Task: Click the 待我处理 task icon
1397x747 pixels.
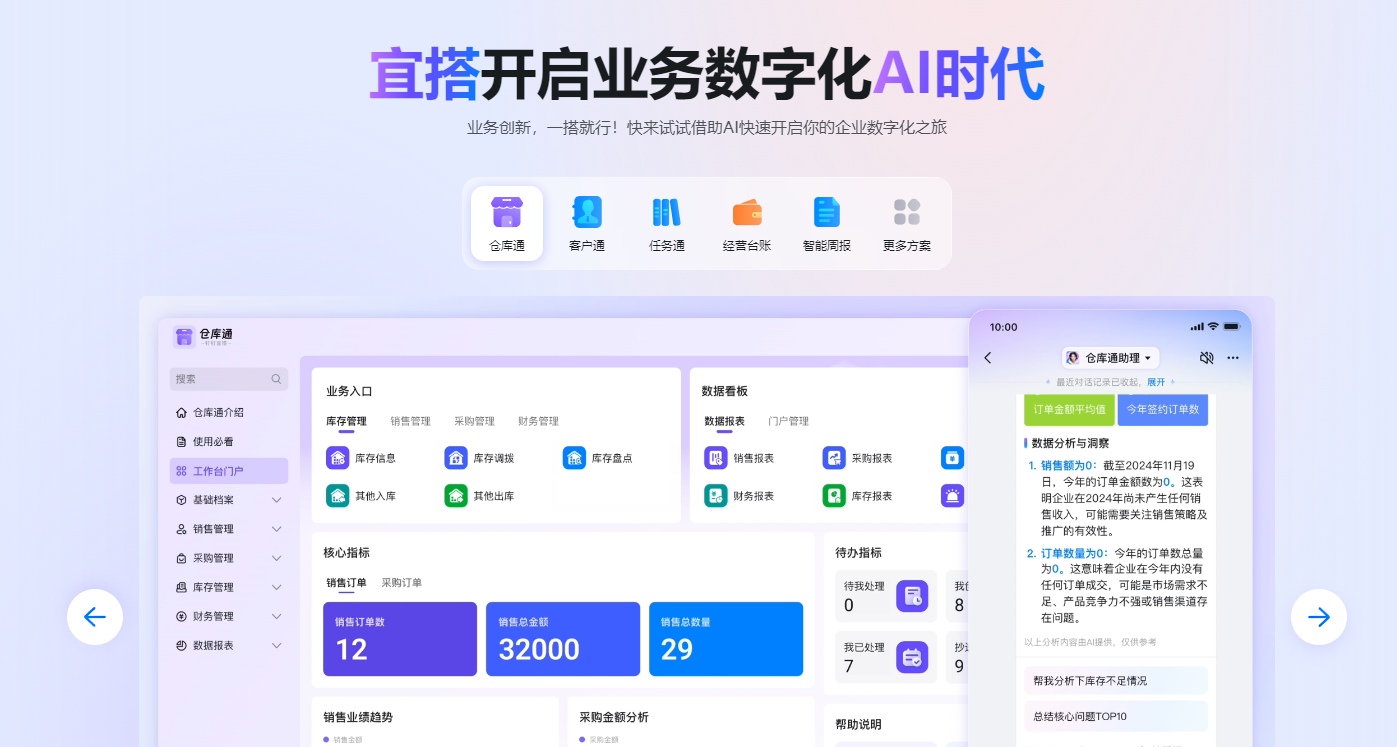Action: tap(912, 596)
